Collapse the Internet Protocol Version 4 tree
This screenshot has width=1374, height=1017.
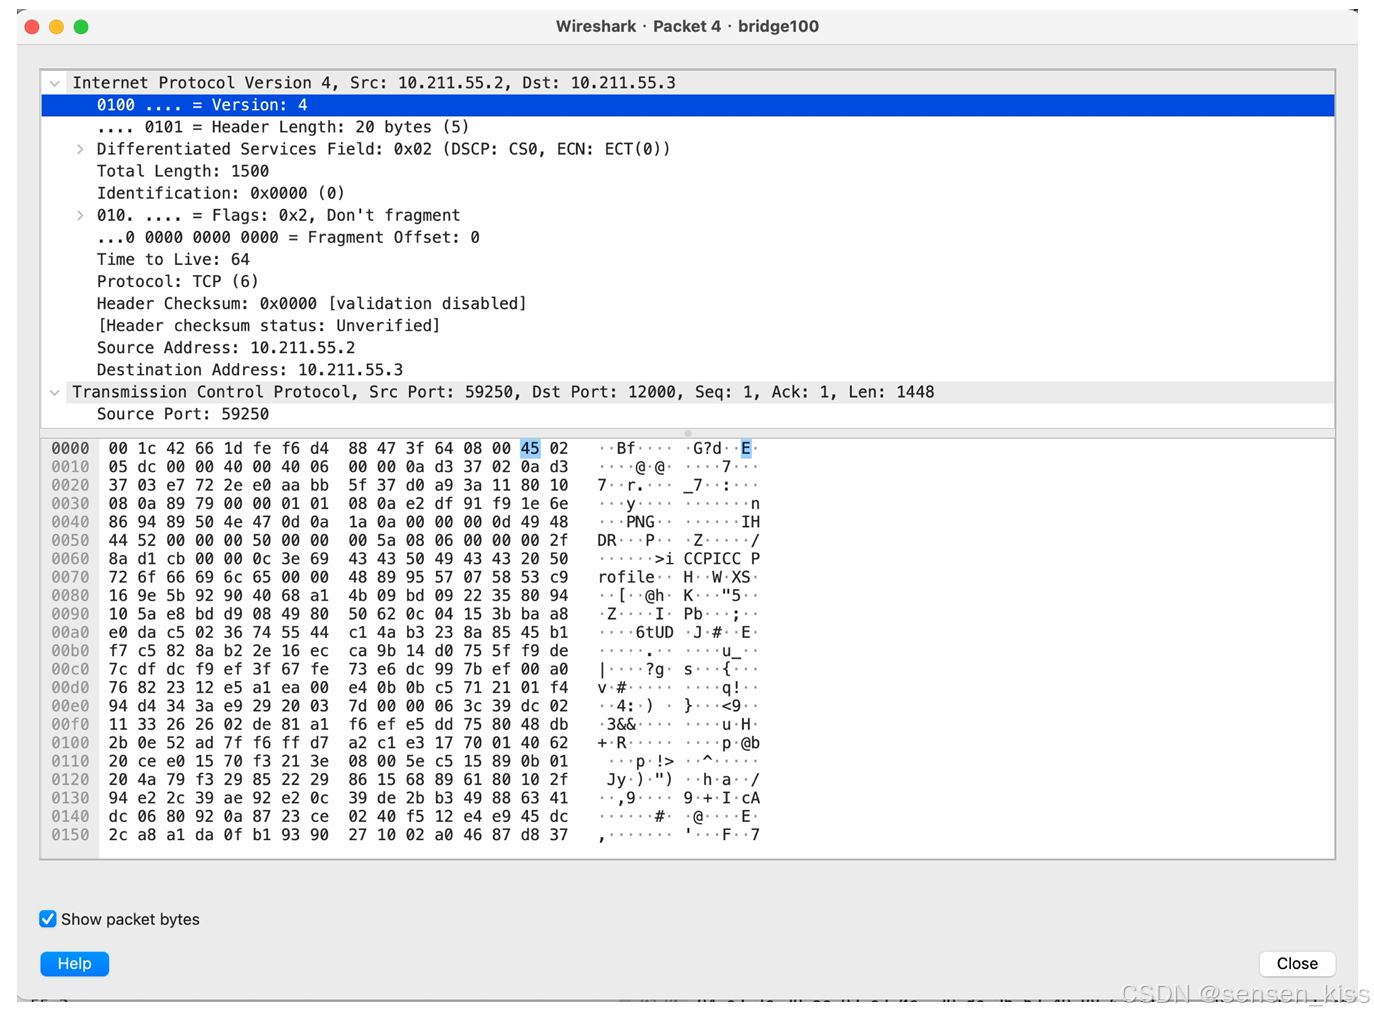tap(55, 83)
